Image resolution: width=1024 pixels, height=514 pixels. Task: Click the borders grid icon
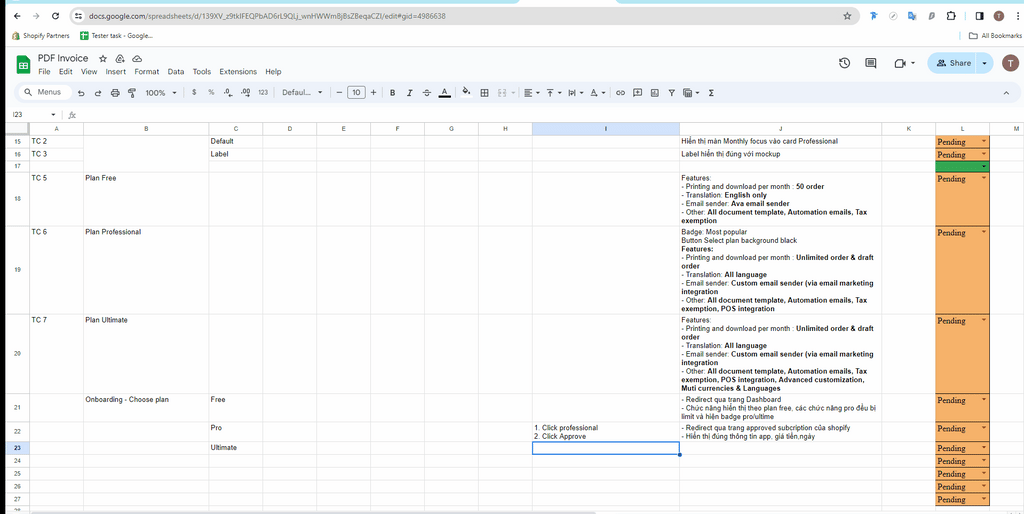(x=485, y=93)
